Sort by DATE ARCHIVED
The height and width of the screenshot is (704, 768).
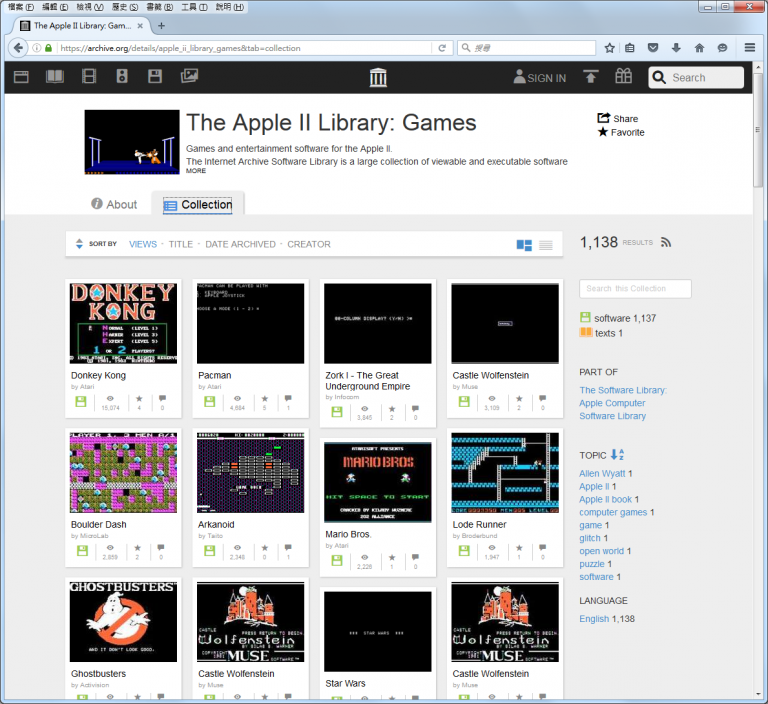240,244
